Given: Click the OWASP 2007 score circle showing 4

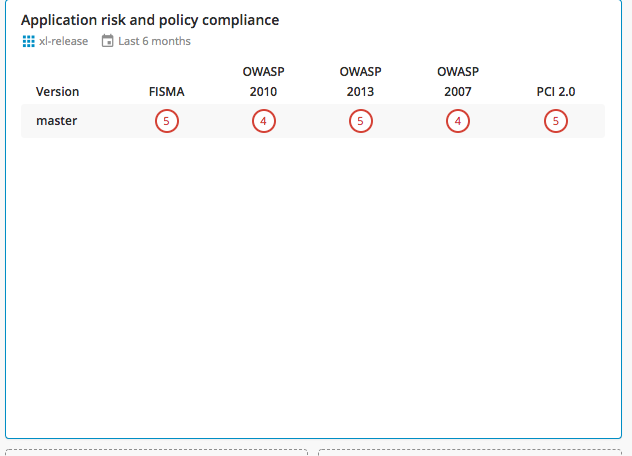Looking at the screenshot, I should pos(458,121).
